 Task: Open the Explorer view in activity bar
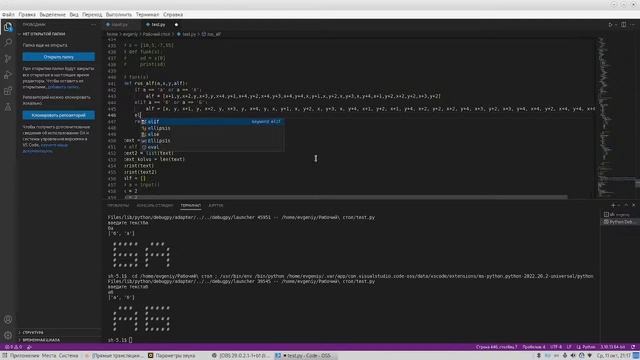click(x=8, y=27)
